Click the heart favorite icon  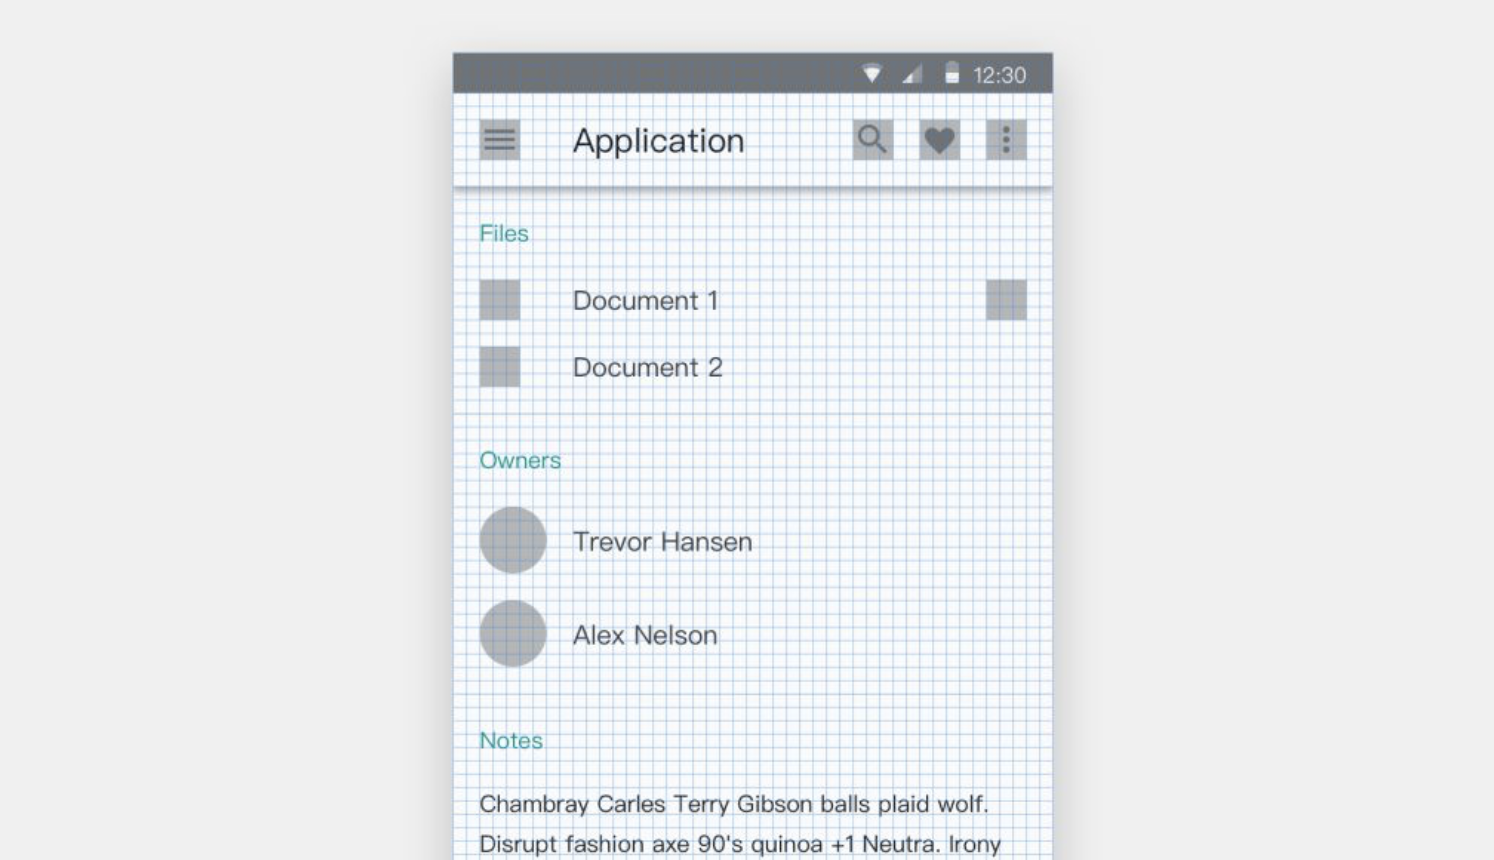(939, 140)
